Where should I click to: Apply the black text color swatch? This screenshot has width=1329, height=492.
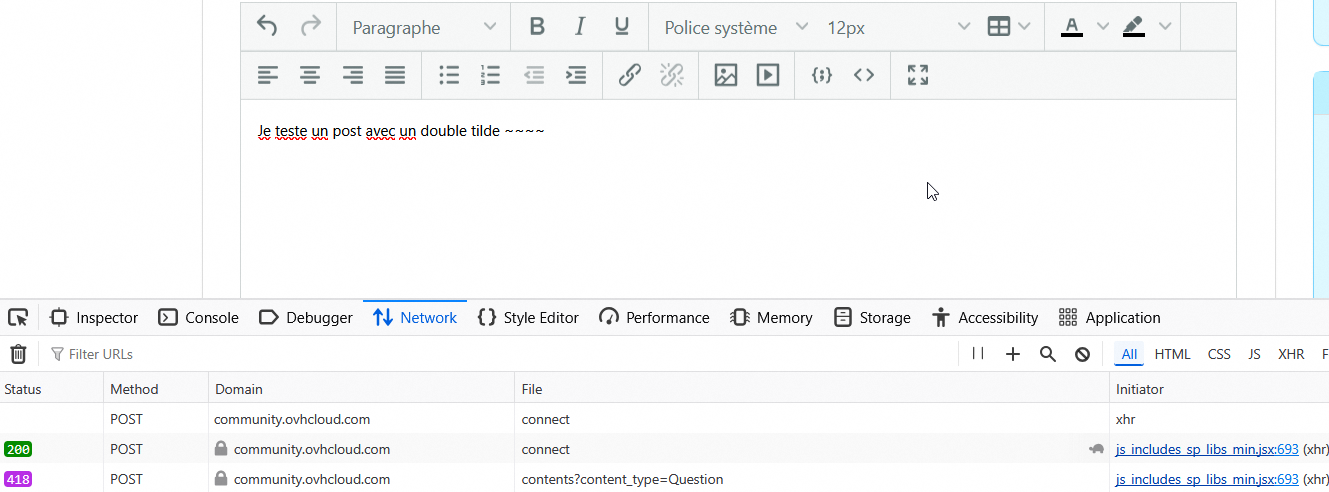1072,27
